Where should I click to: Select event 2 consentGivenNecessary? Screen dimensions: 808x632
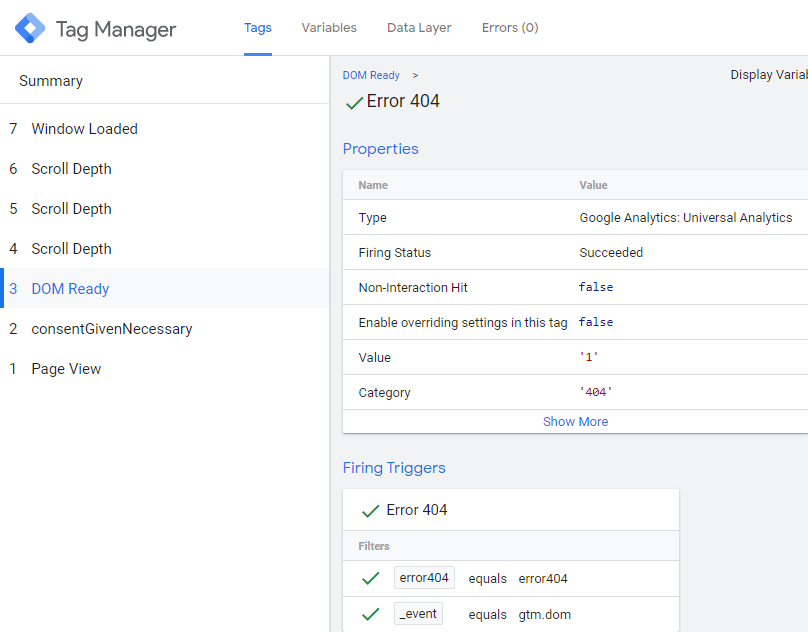[164, 328]
